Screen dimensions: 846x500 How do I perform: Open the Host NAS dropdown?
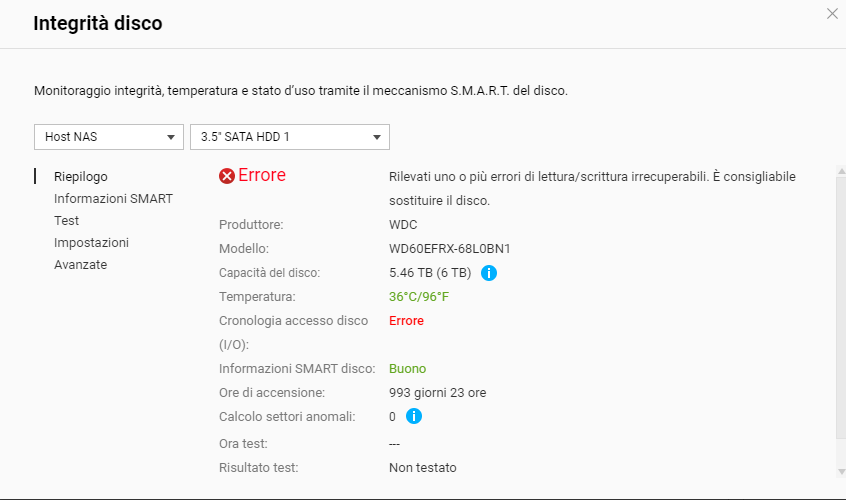[x=109, y=137]
